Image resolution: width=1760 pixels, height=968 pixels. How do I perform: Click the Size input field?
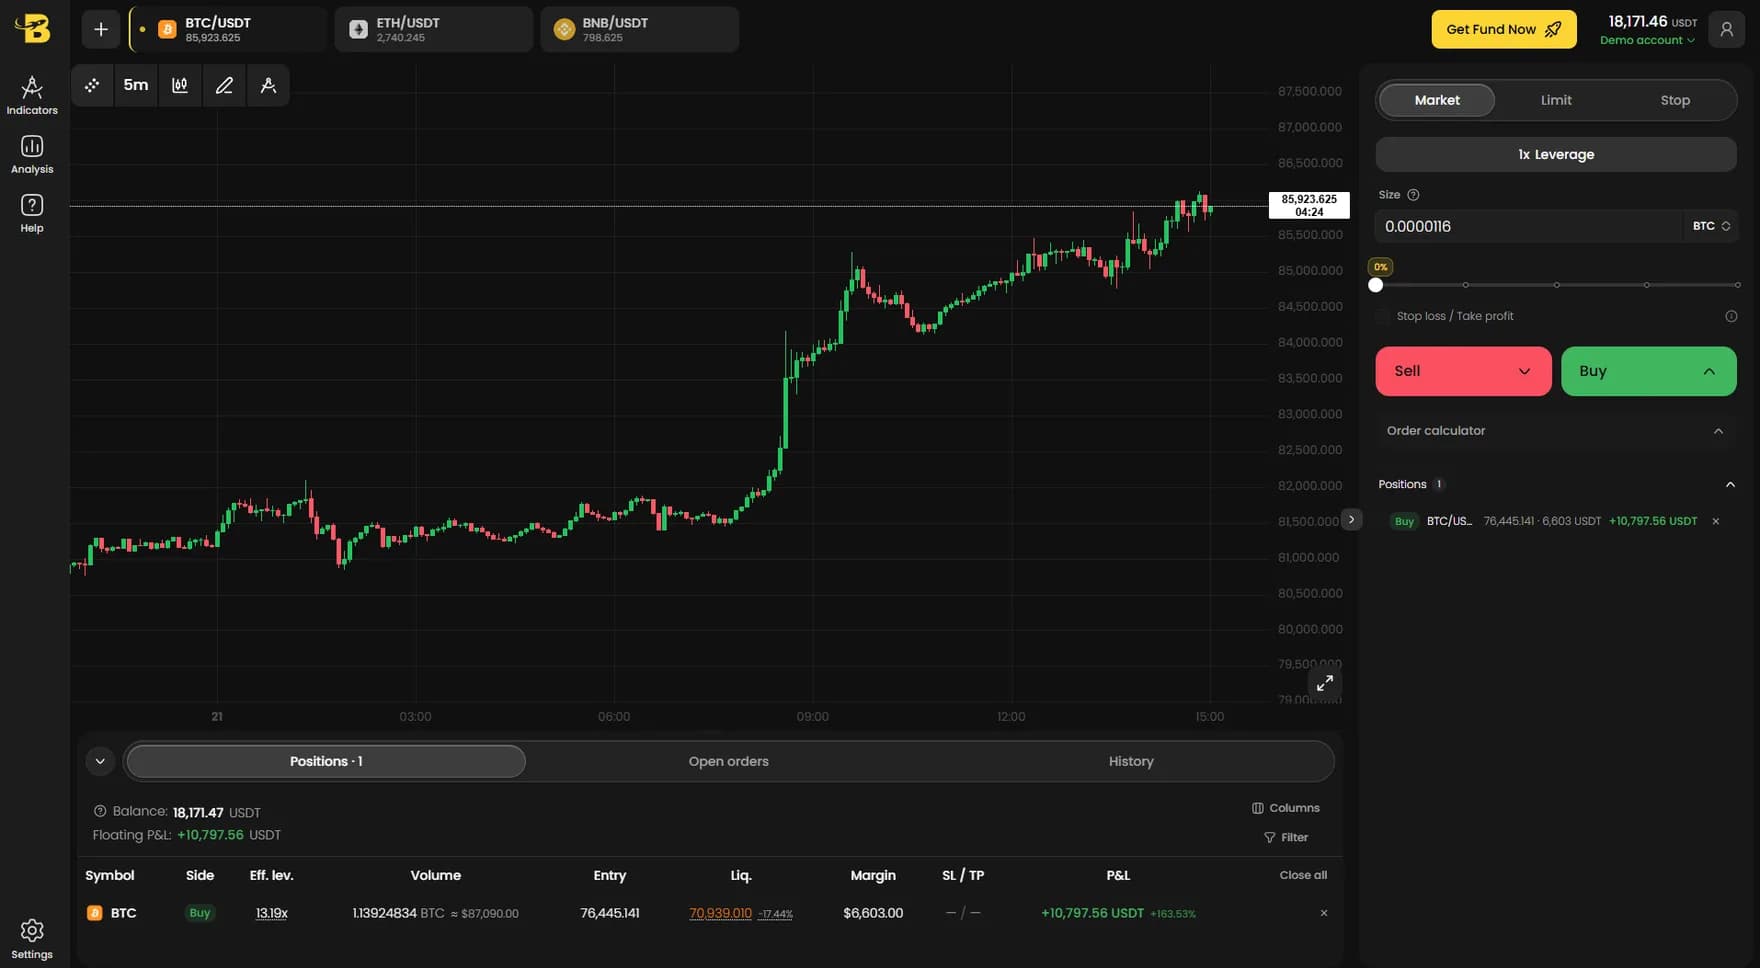pyautogui.click(x=1530, y=226)
